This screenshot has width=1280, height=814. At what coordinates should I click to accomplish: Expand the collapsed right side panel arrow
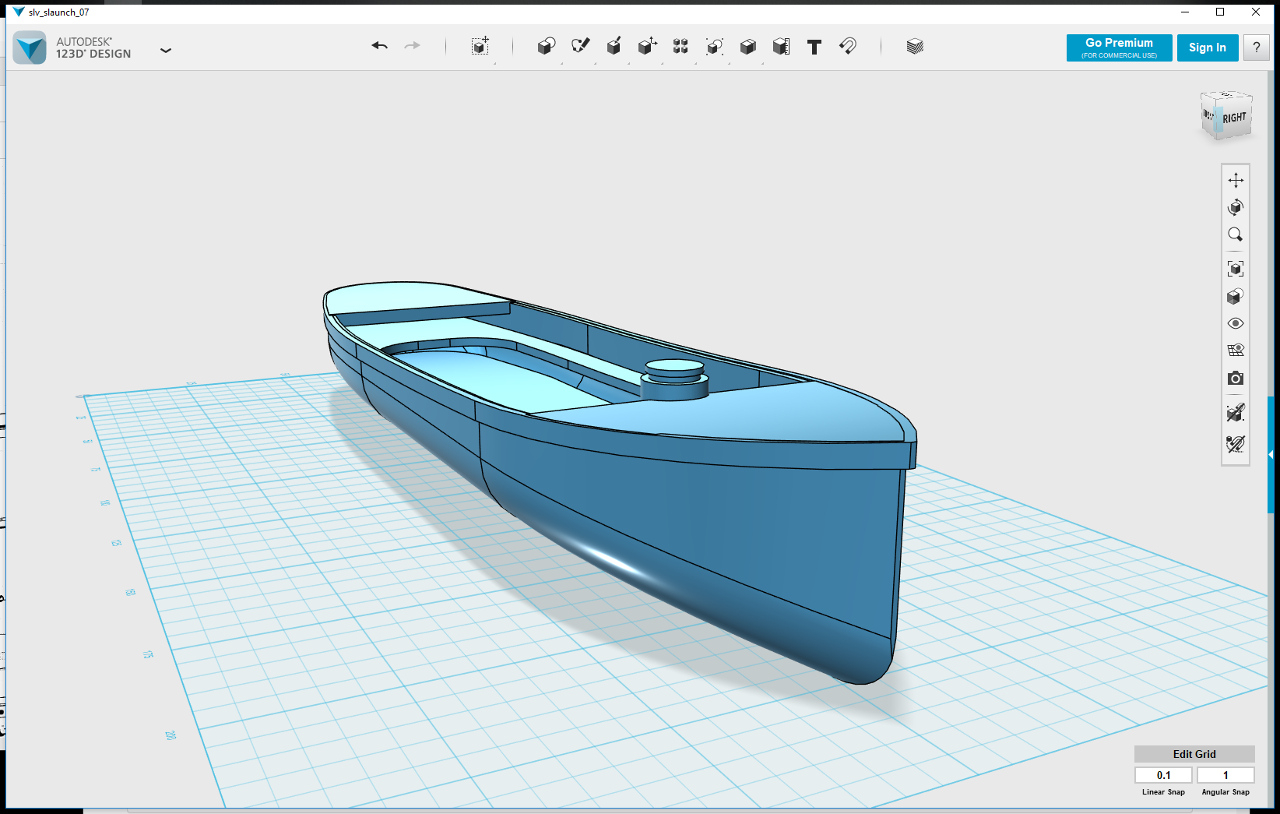1271,454
